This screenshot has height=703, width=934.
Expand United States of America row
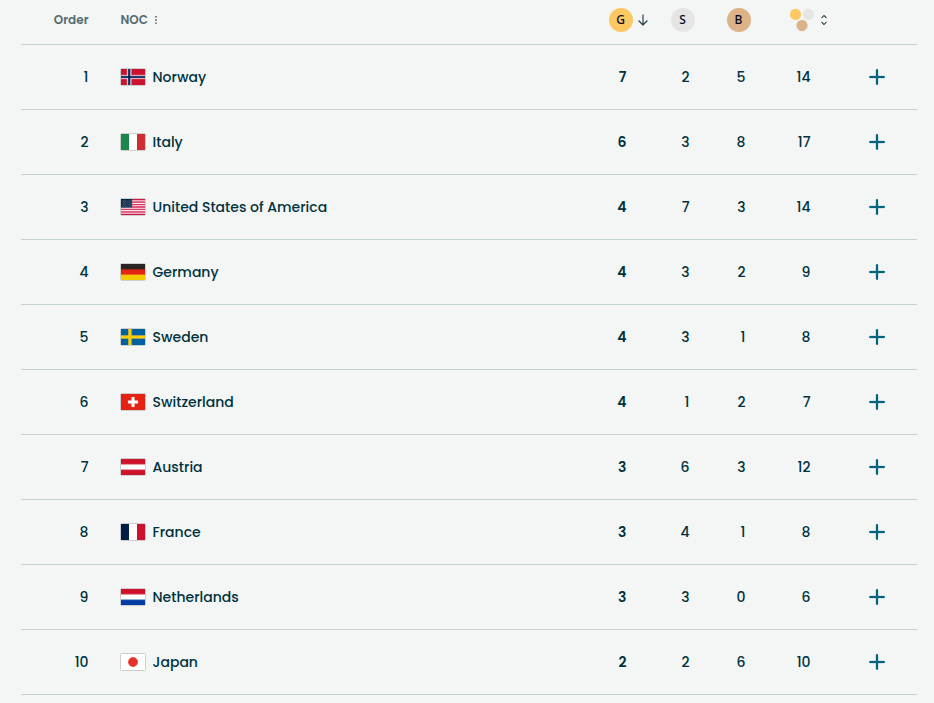877,207
